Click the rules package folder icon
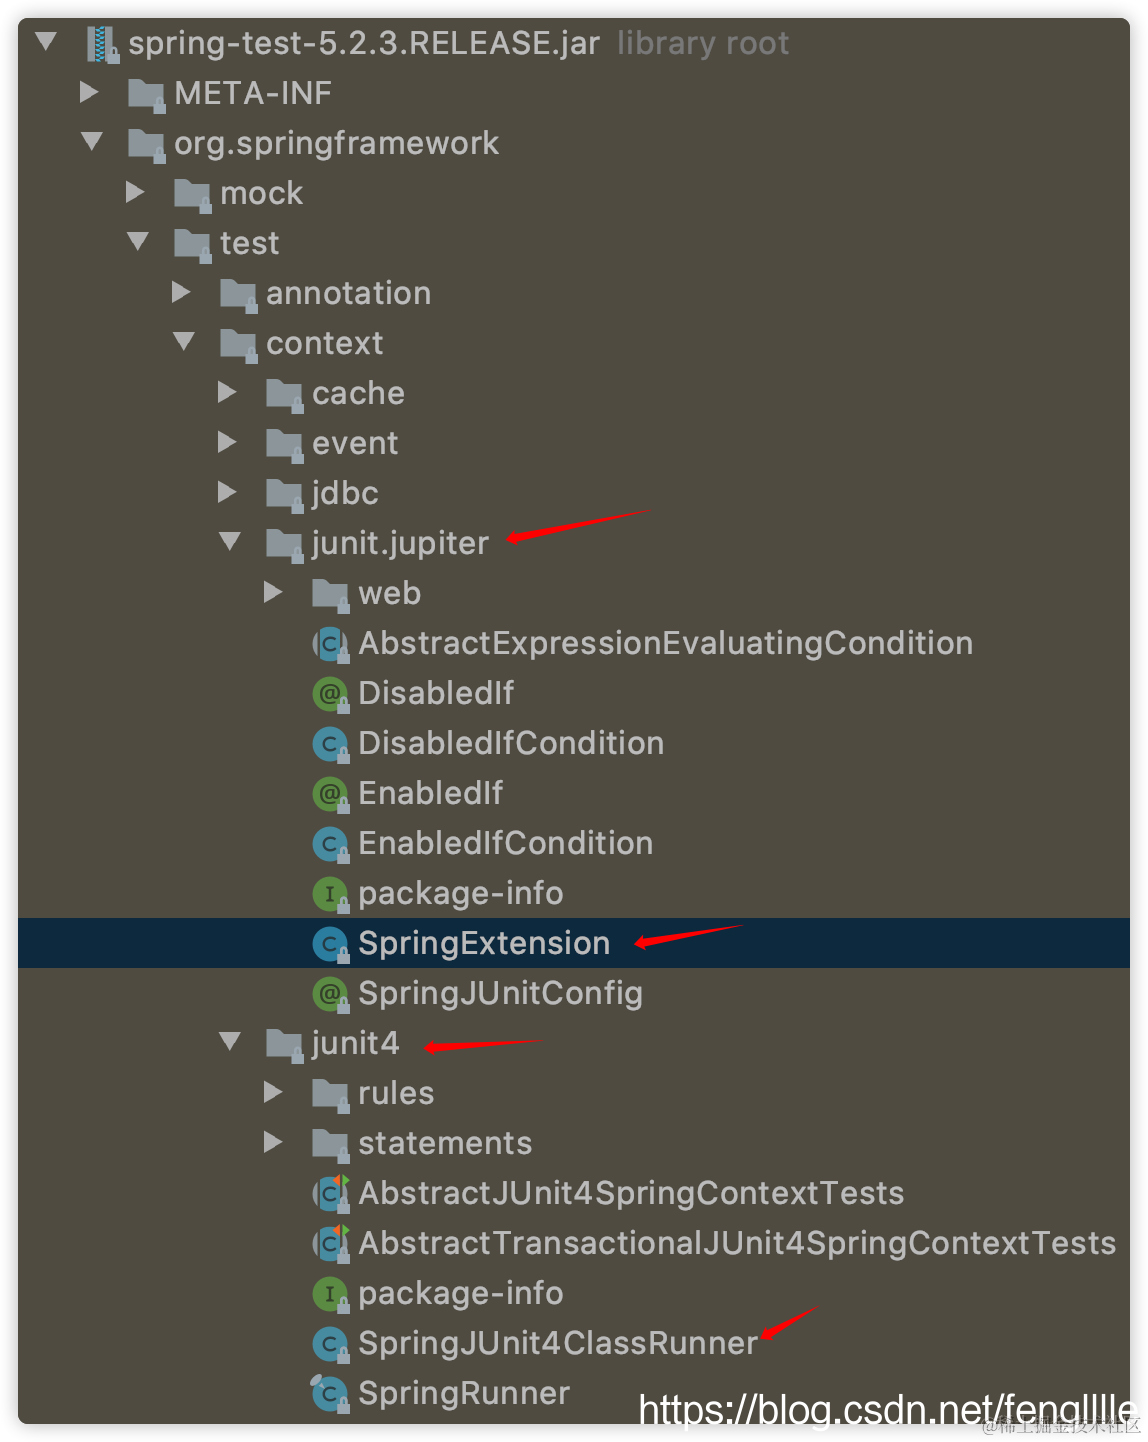 (x=331, y=1095)
